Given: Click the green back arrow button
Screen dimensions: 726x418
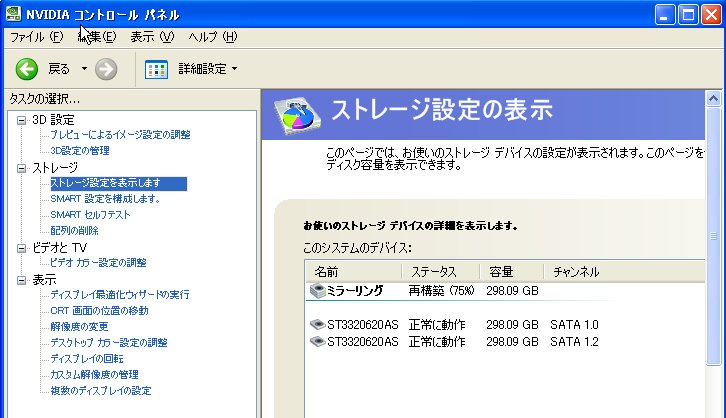Looking at the screenshot, I should (26, 69).
